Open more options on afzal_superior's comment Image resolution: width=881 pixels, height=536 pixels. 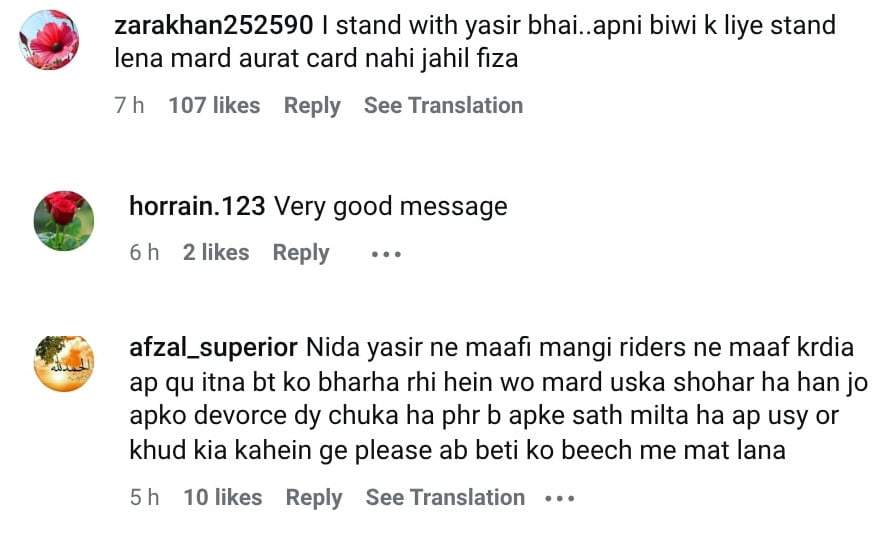coord(559,498)
